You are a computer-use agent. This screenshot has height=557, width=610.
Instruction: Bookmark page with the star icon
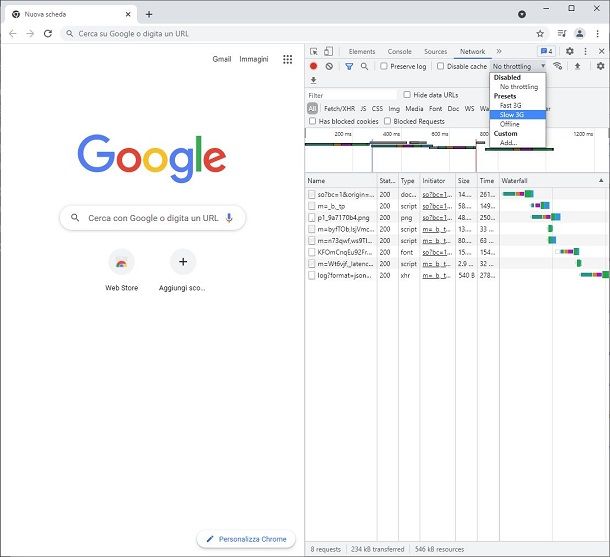click(x=540, y=33)
